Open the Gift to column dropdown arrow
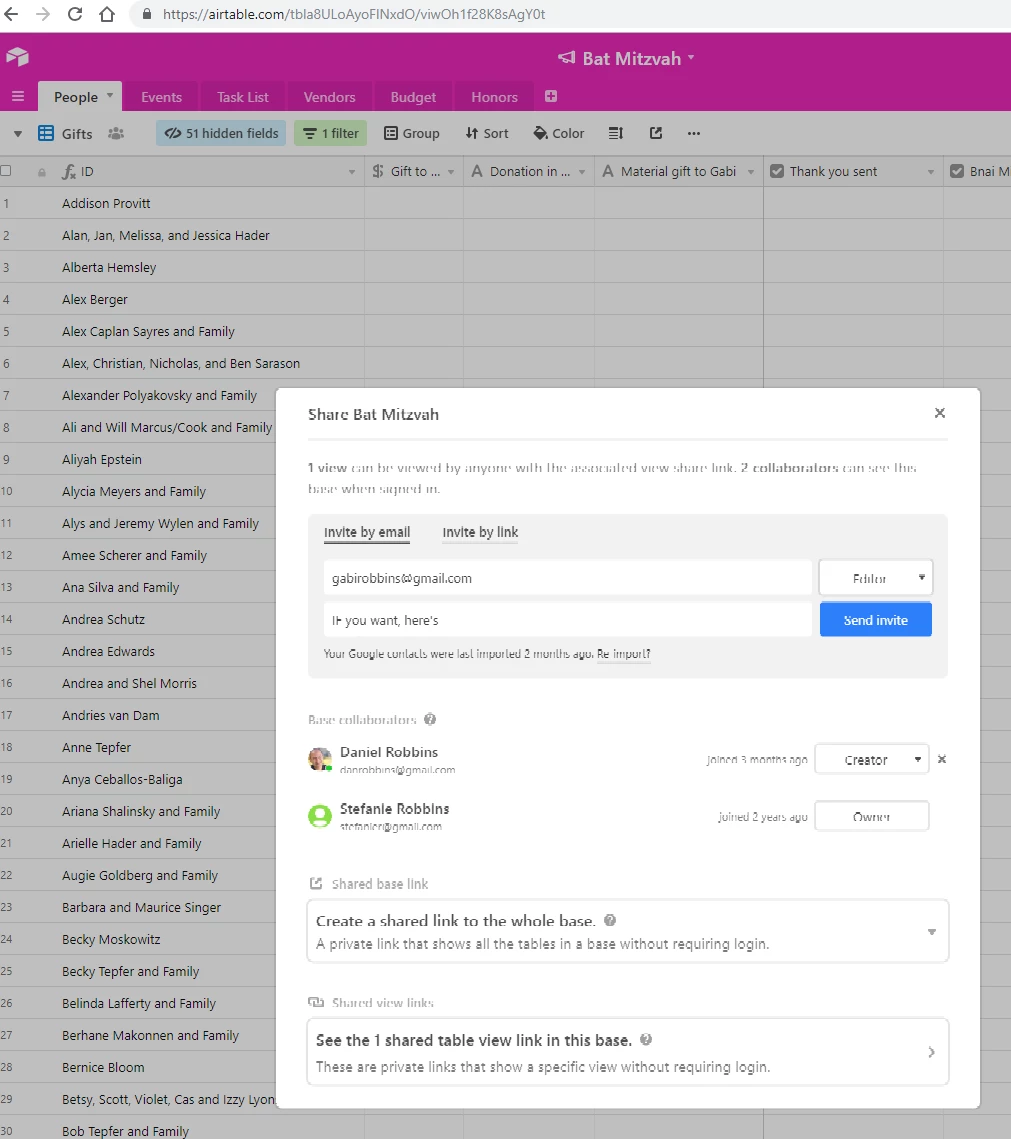This screenshot has width=1011, height=1139. pyautogui.click(x=451, y=172)
